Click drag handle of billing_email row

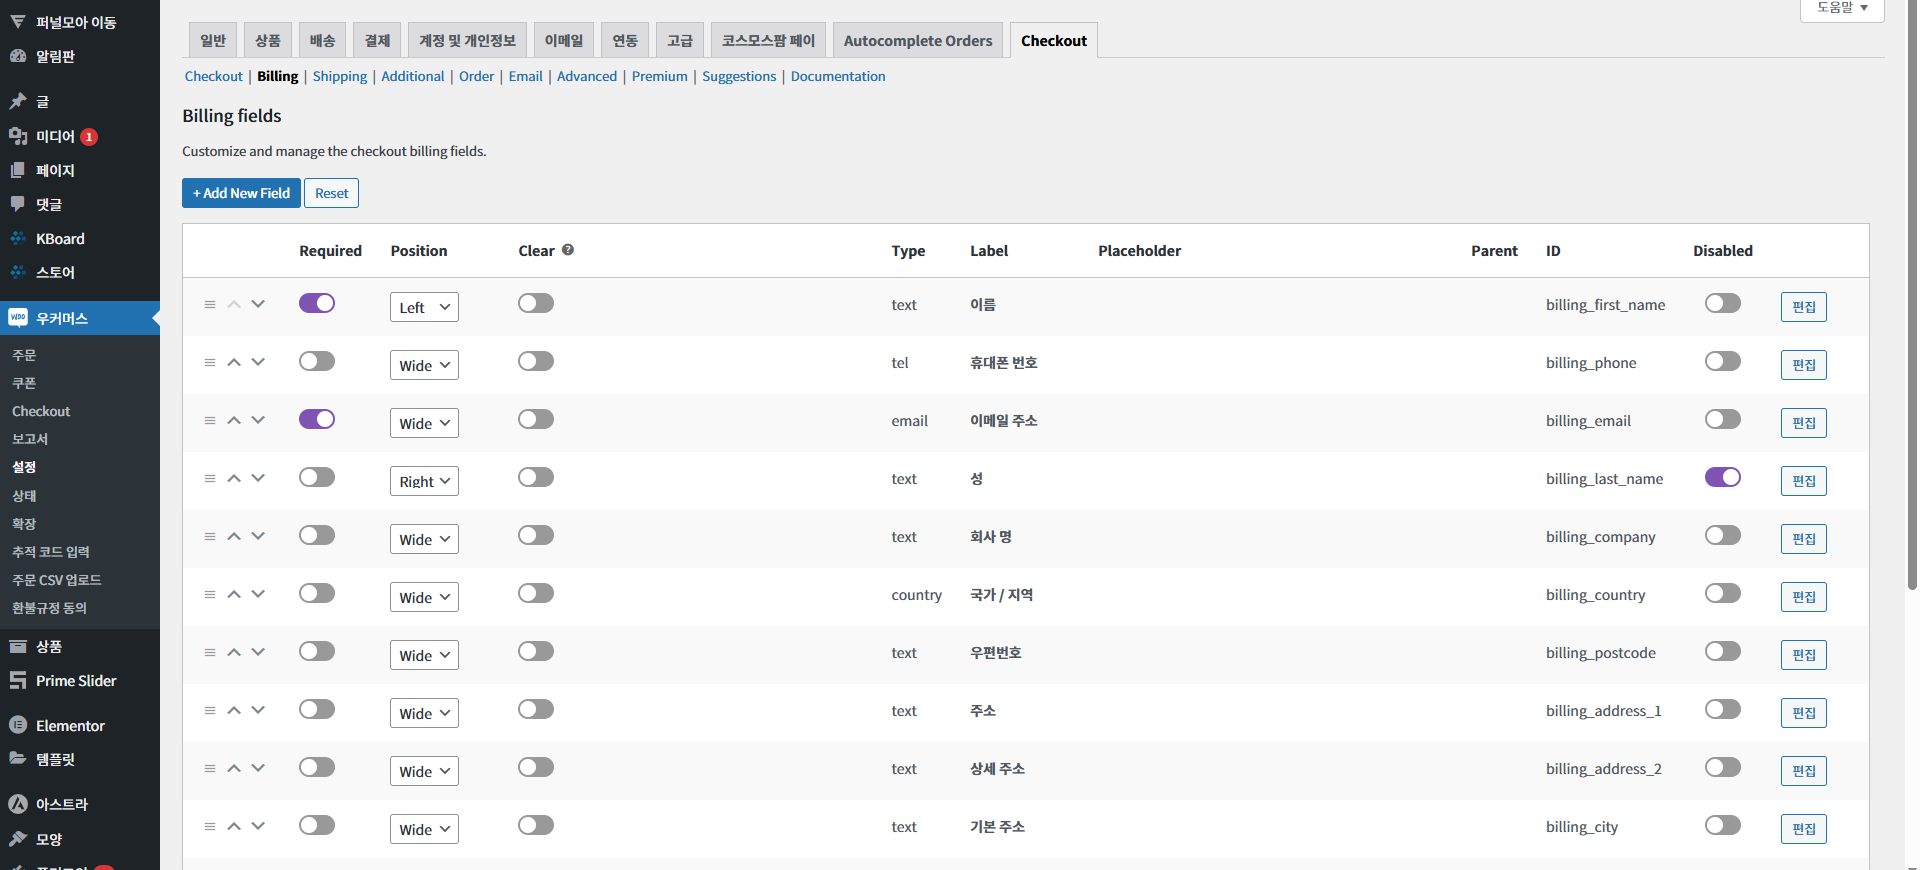[x=210, y=421]
